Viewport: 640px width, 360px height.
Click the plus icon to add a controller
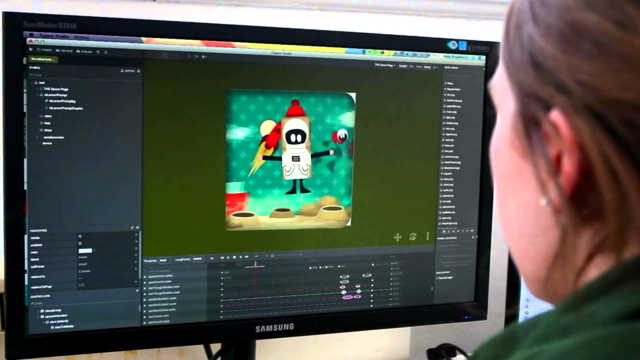tap(137, 291)
